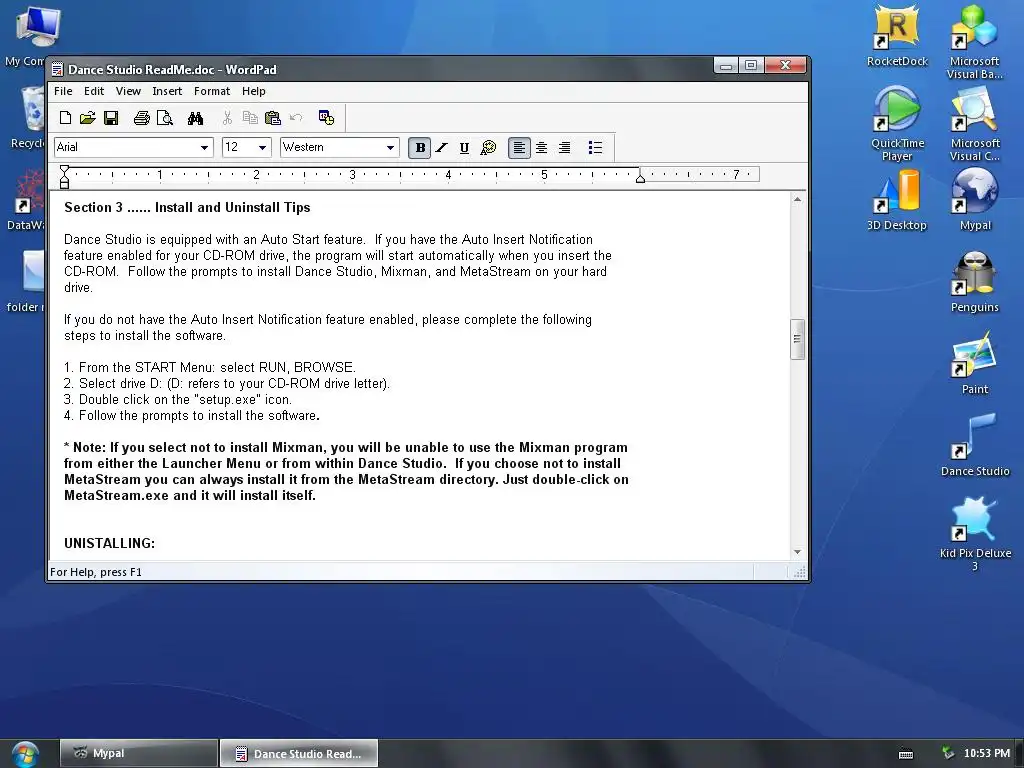Open the Help menu

point(253,91)
